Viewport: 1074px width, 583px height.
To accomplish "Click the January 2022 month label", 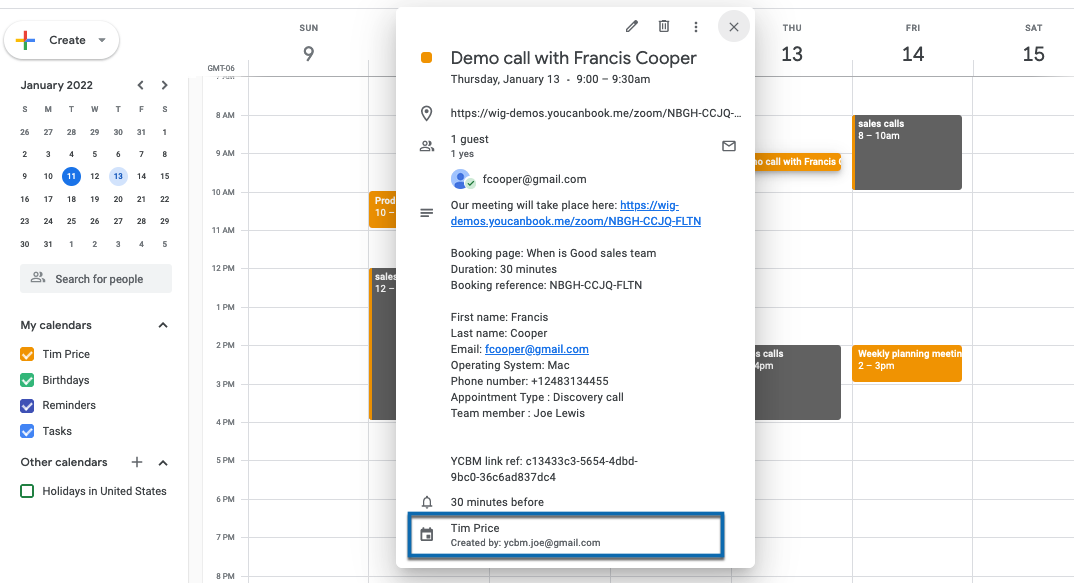I will [x=57, y=86].
